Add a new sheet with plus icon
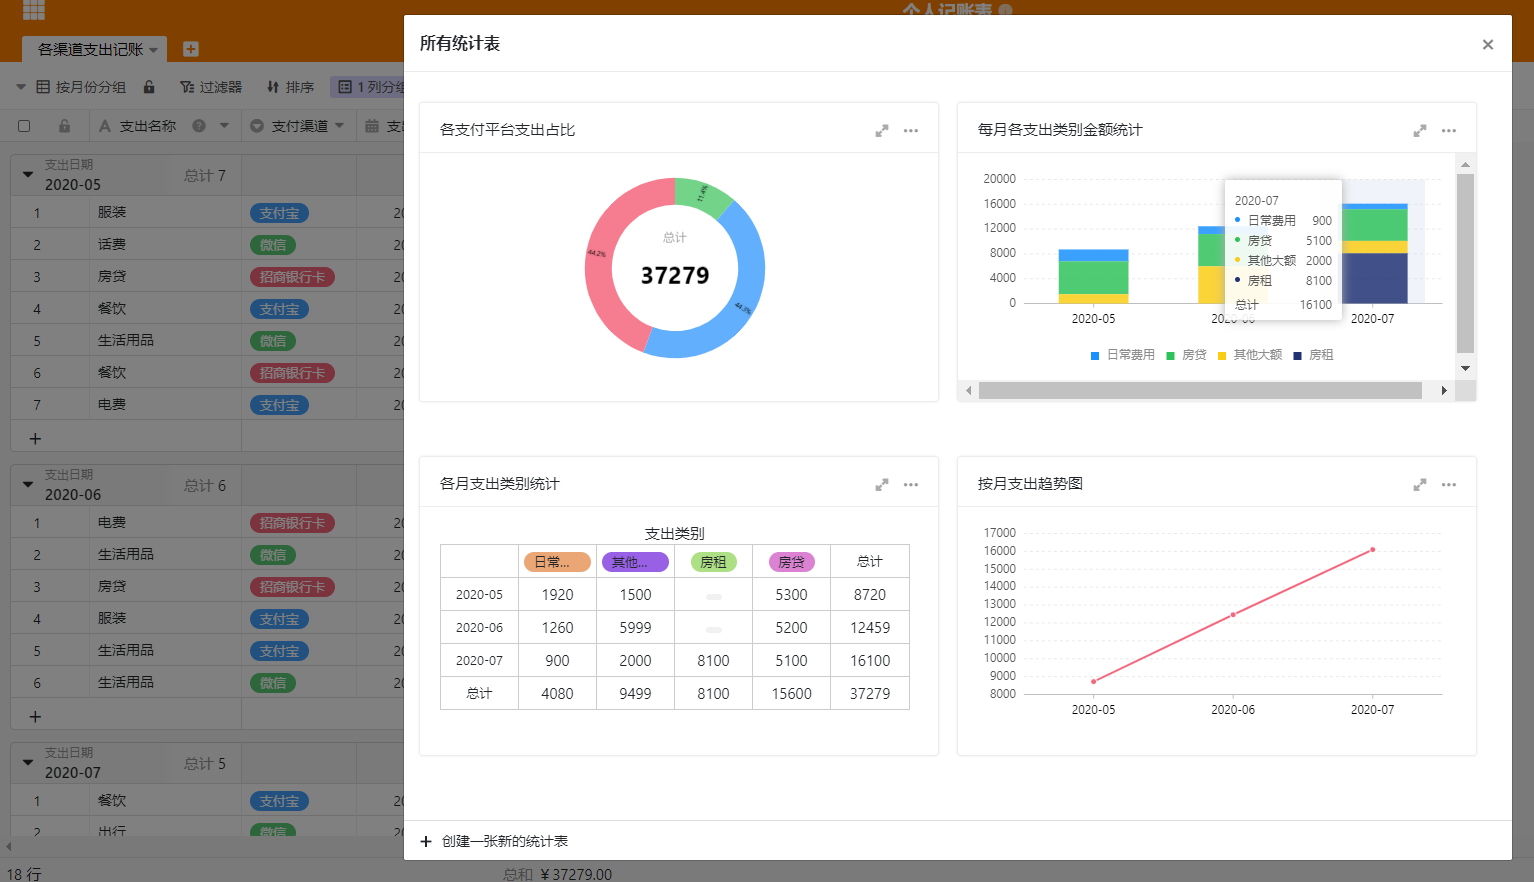 click(x=191, y=49)
